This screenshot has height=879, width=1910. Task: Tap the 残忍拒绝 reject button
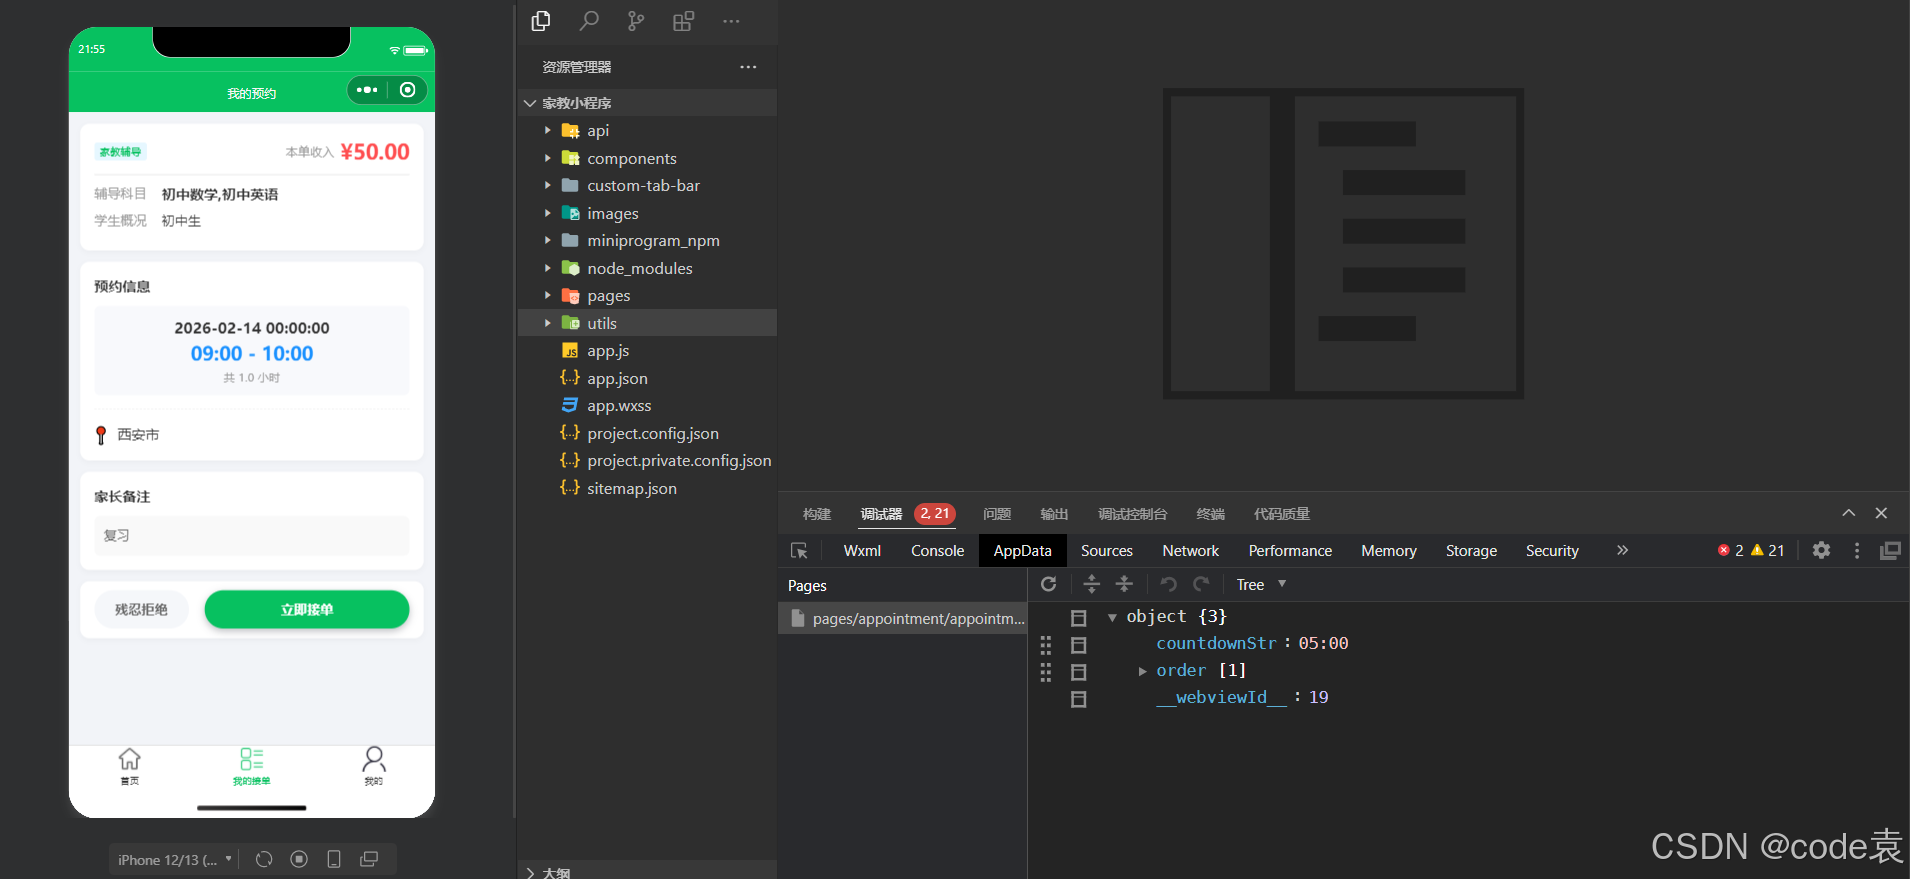click(x=141, y=609)
